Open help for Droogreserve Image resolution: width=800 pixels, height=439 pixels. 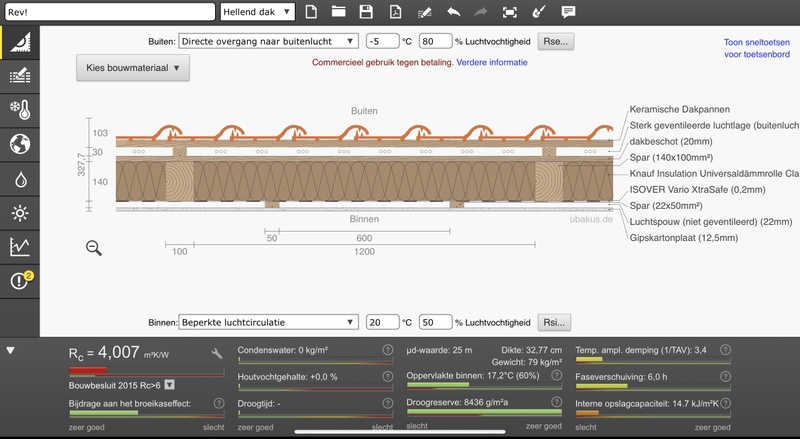[x=557, y=402]
